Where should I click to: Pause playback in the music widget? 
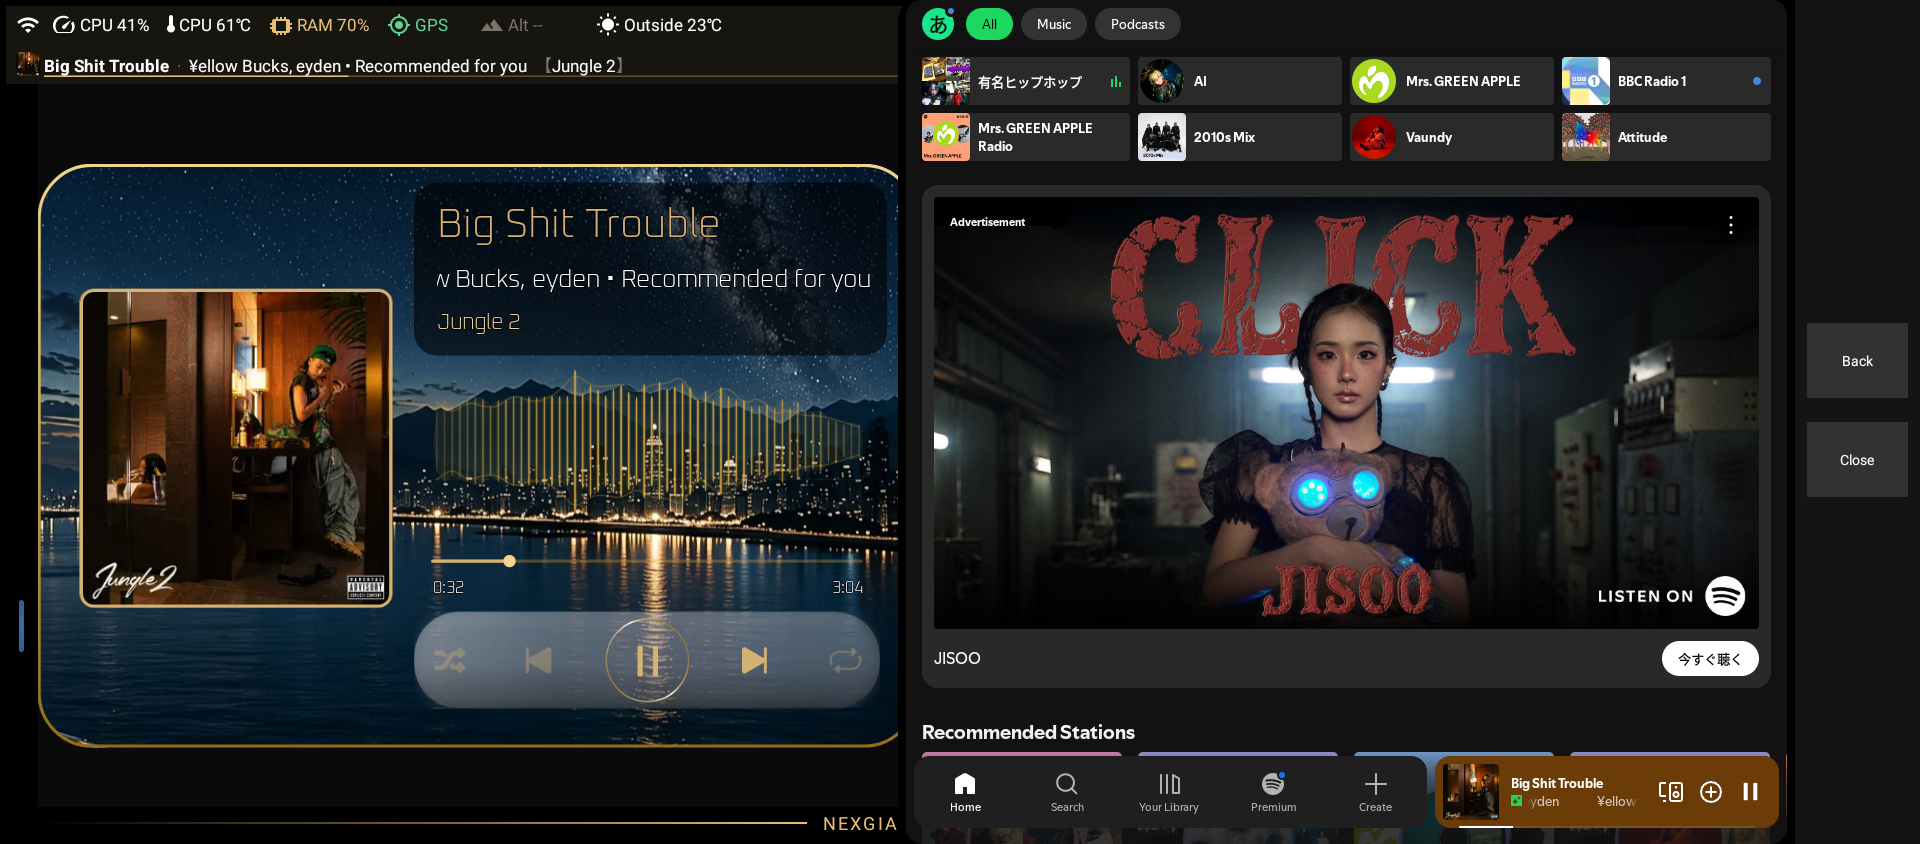click(647, 660)
